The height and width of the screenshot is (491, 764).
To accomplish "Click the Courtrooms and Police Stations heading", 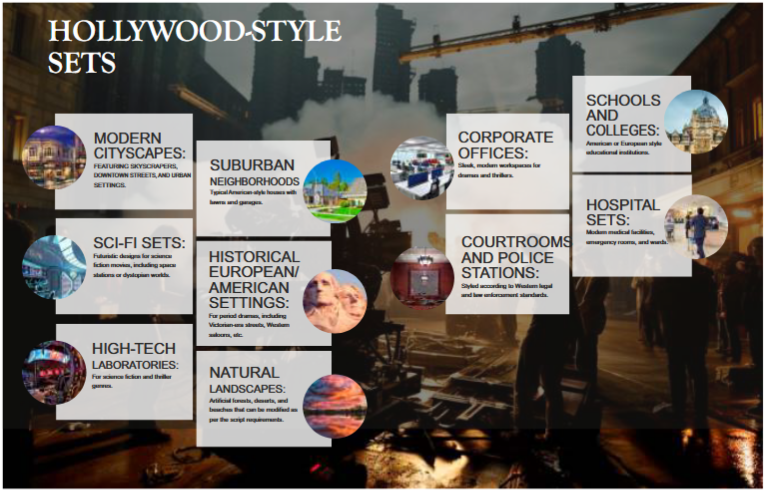I will [508, 257].
